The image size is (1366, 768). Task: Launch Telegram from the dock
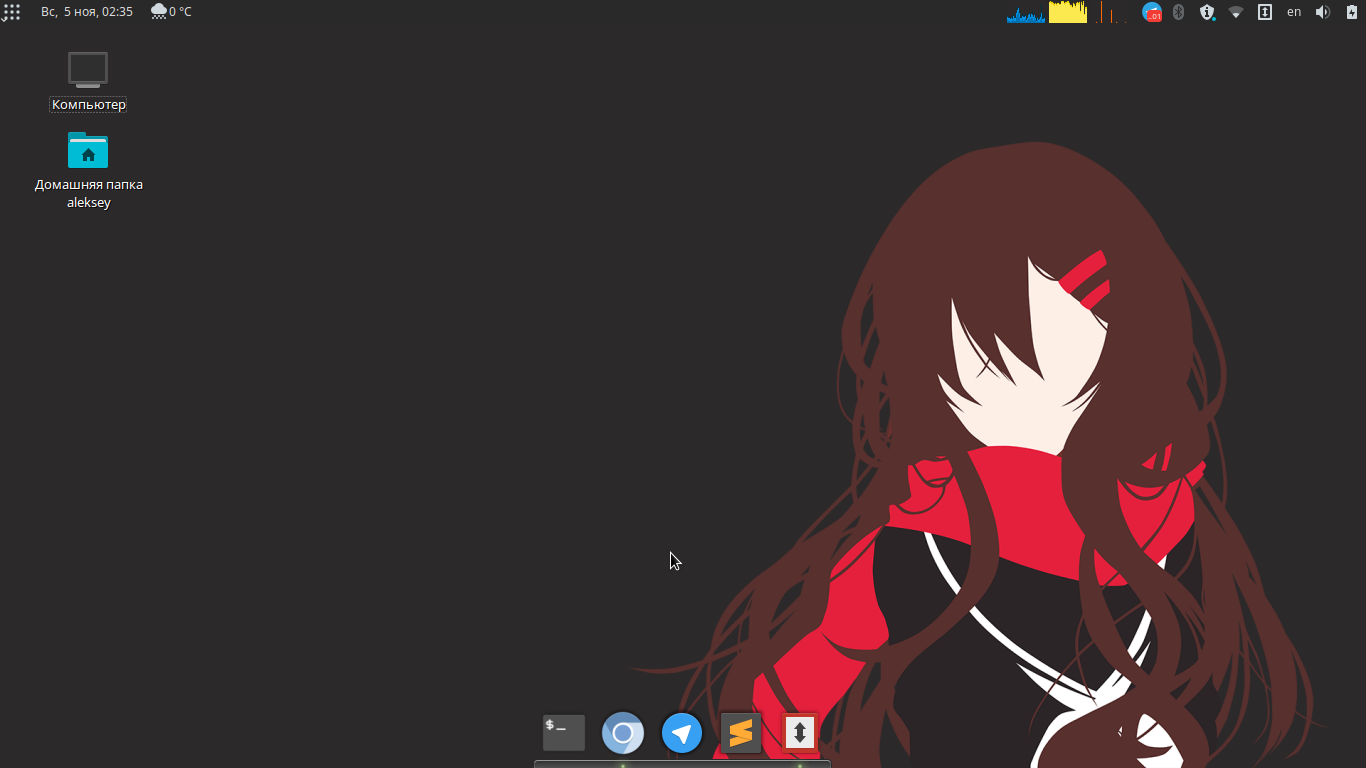coord(682,733)
